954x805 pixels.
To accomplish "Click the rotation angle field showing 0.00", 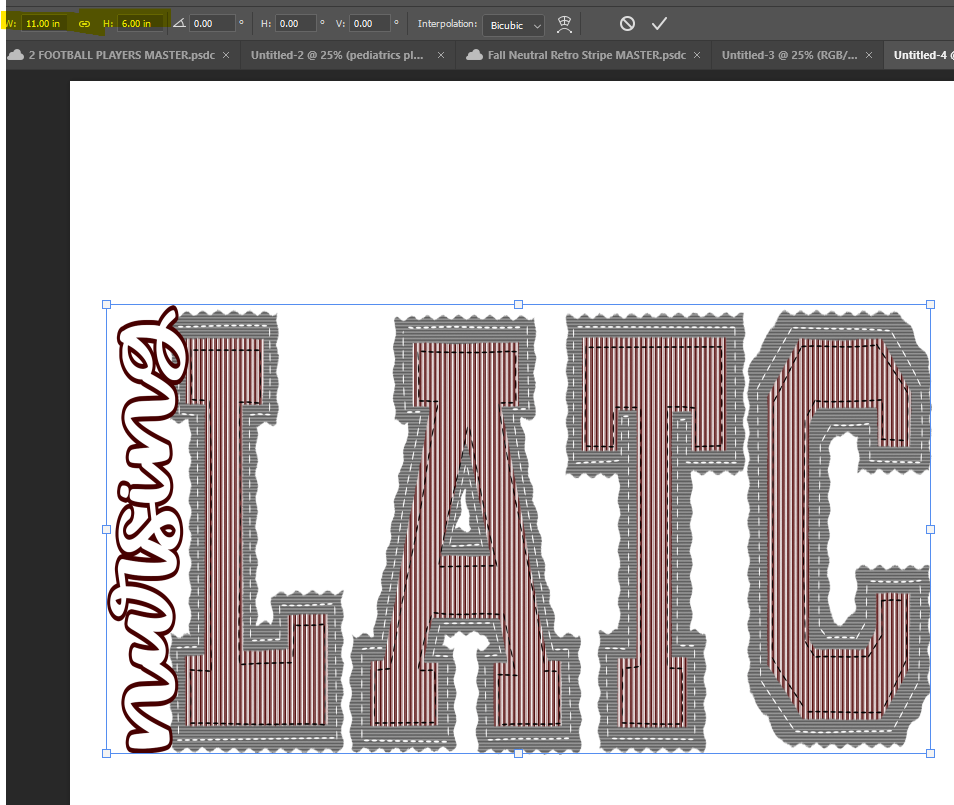I will [x=212, y=24].
